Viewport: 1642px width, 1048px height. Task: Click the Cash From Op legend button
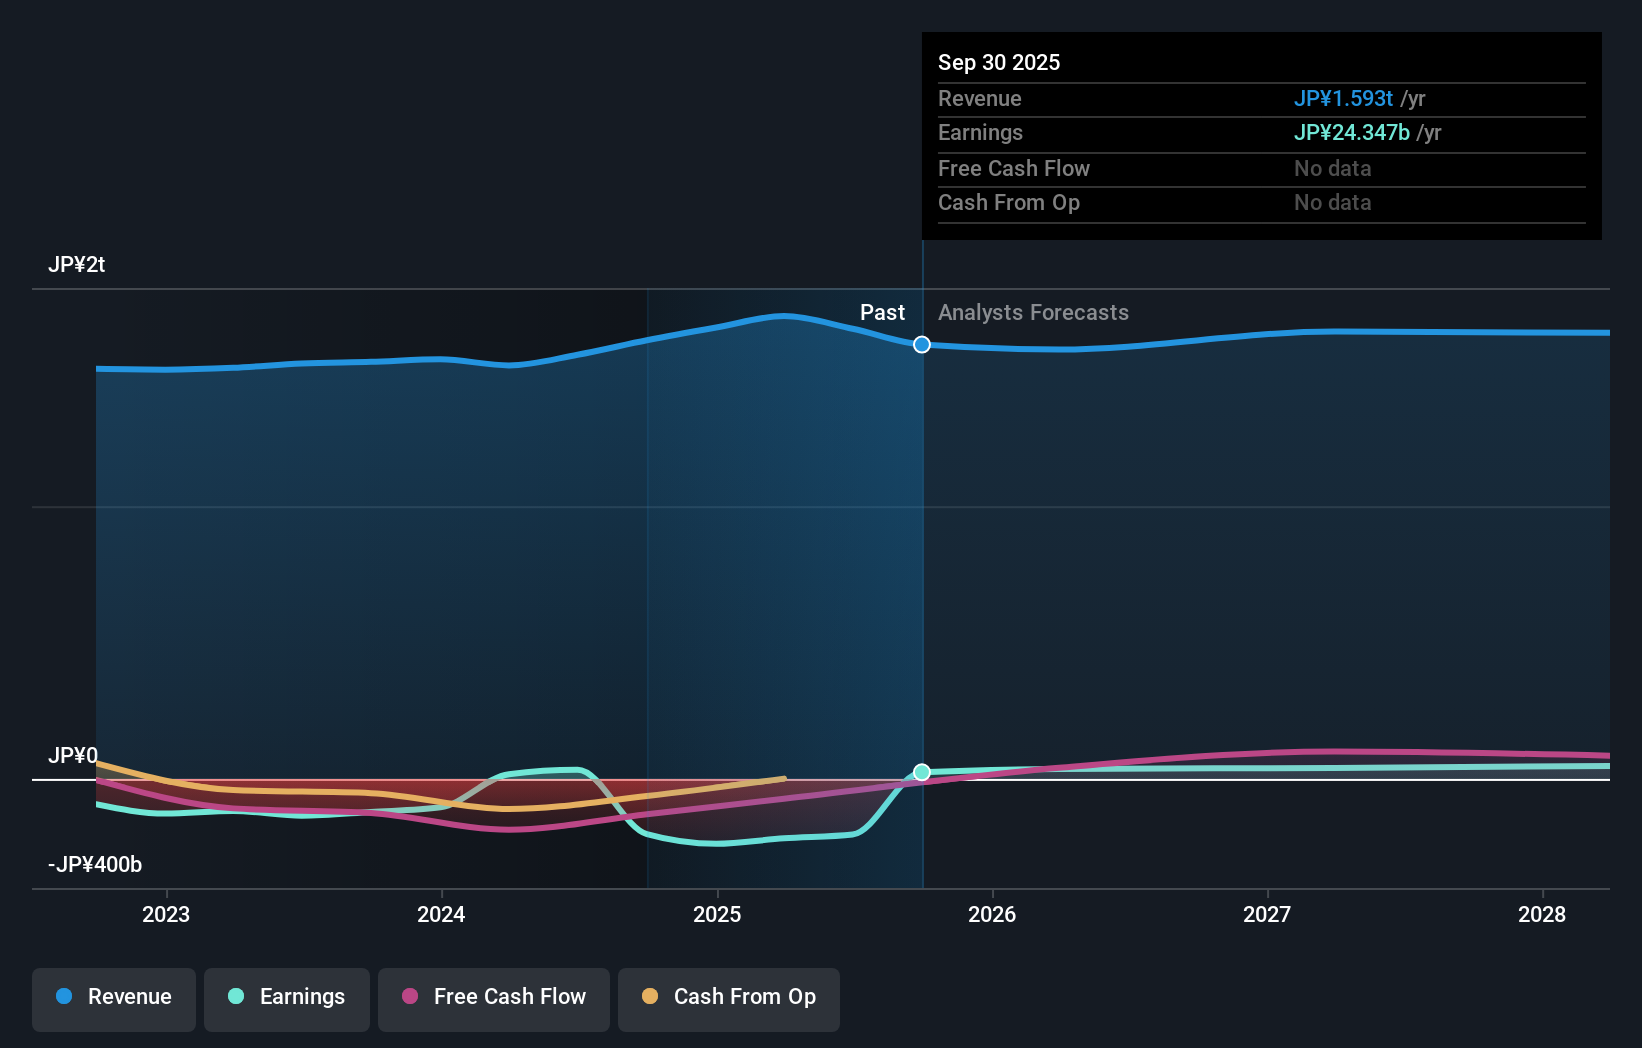[x=728, y=998]
